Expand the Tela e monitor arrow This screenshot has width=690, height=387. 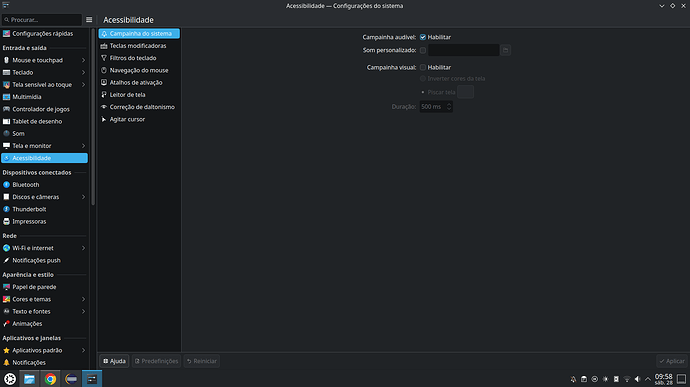pos(83,146)
